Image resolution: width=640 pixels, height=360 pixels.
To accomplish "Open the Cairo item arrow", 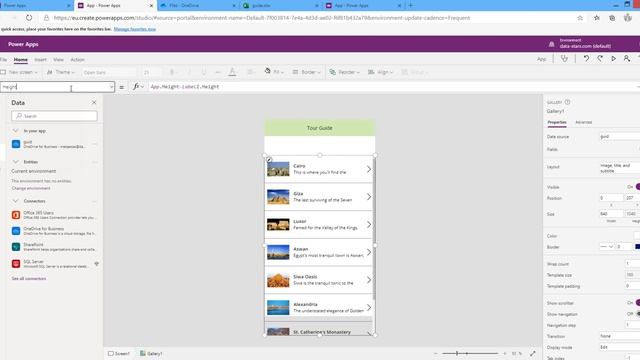I will pyautogui.click(x=369, y=169).
